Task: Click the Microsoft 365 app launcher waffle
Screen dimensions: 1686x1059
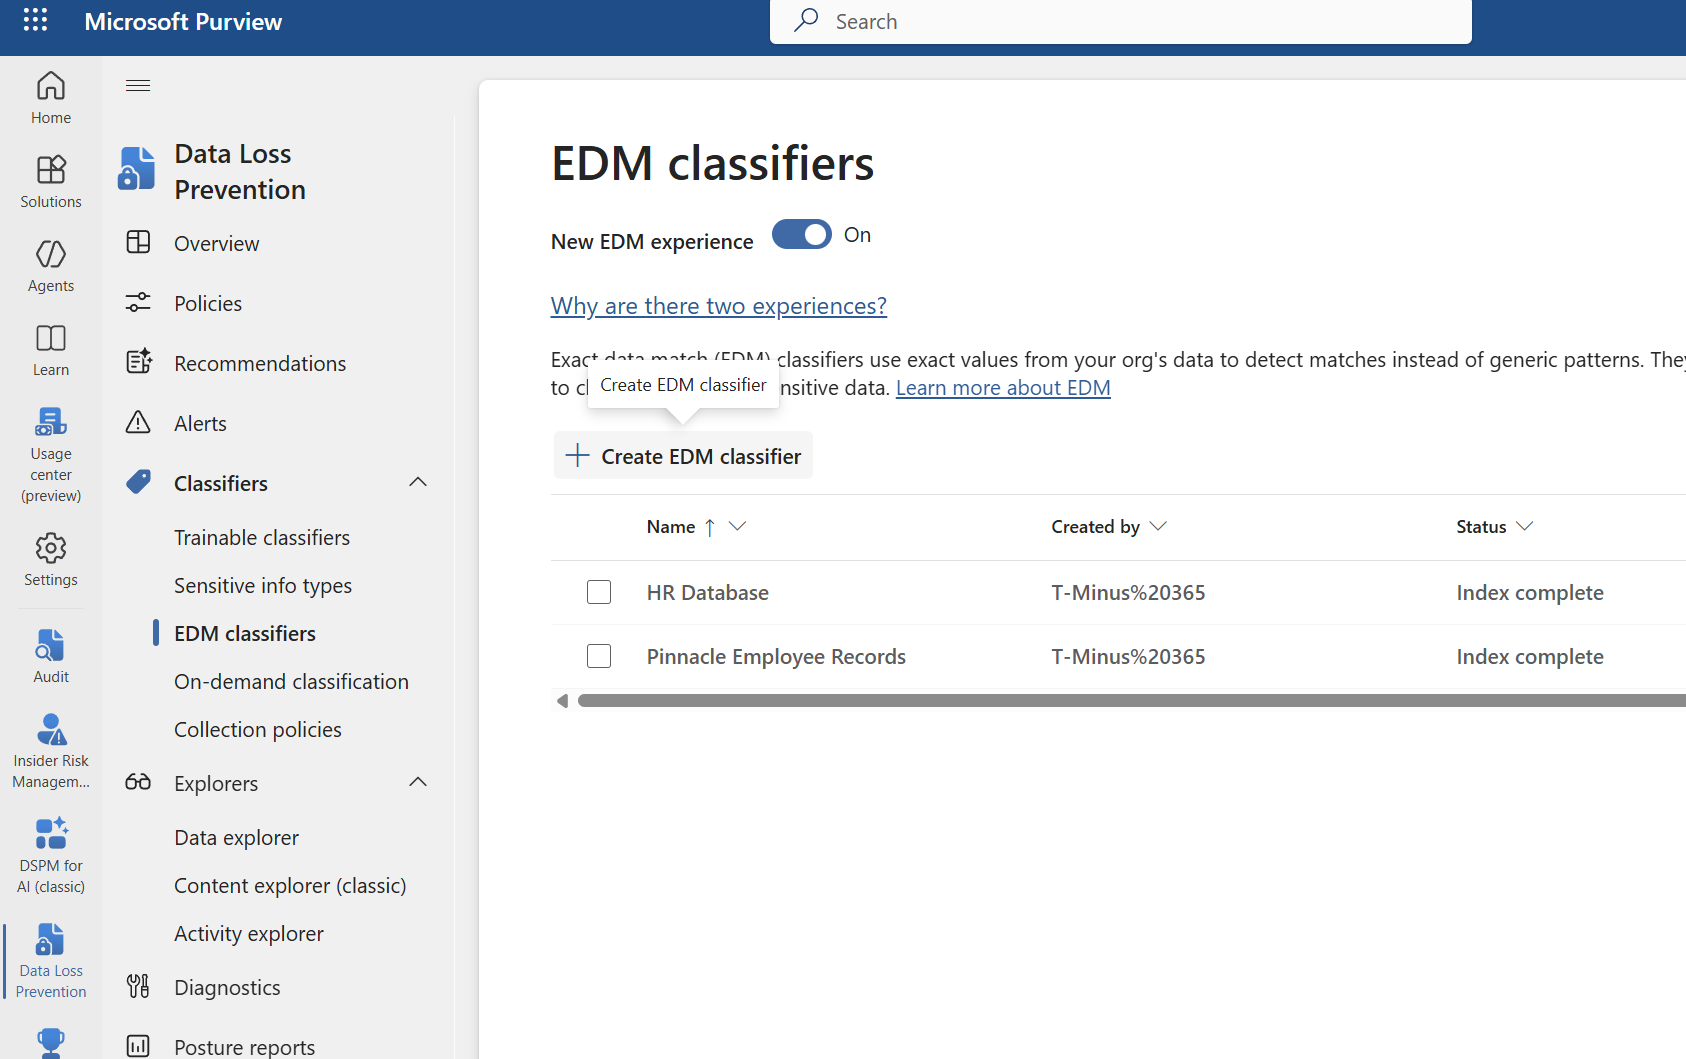Action: pos(35,20)
